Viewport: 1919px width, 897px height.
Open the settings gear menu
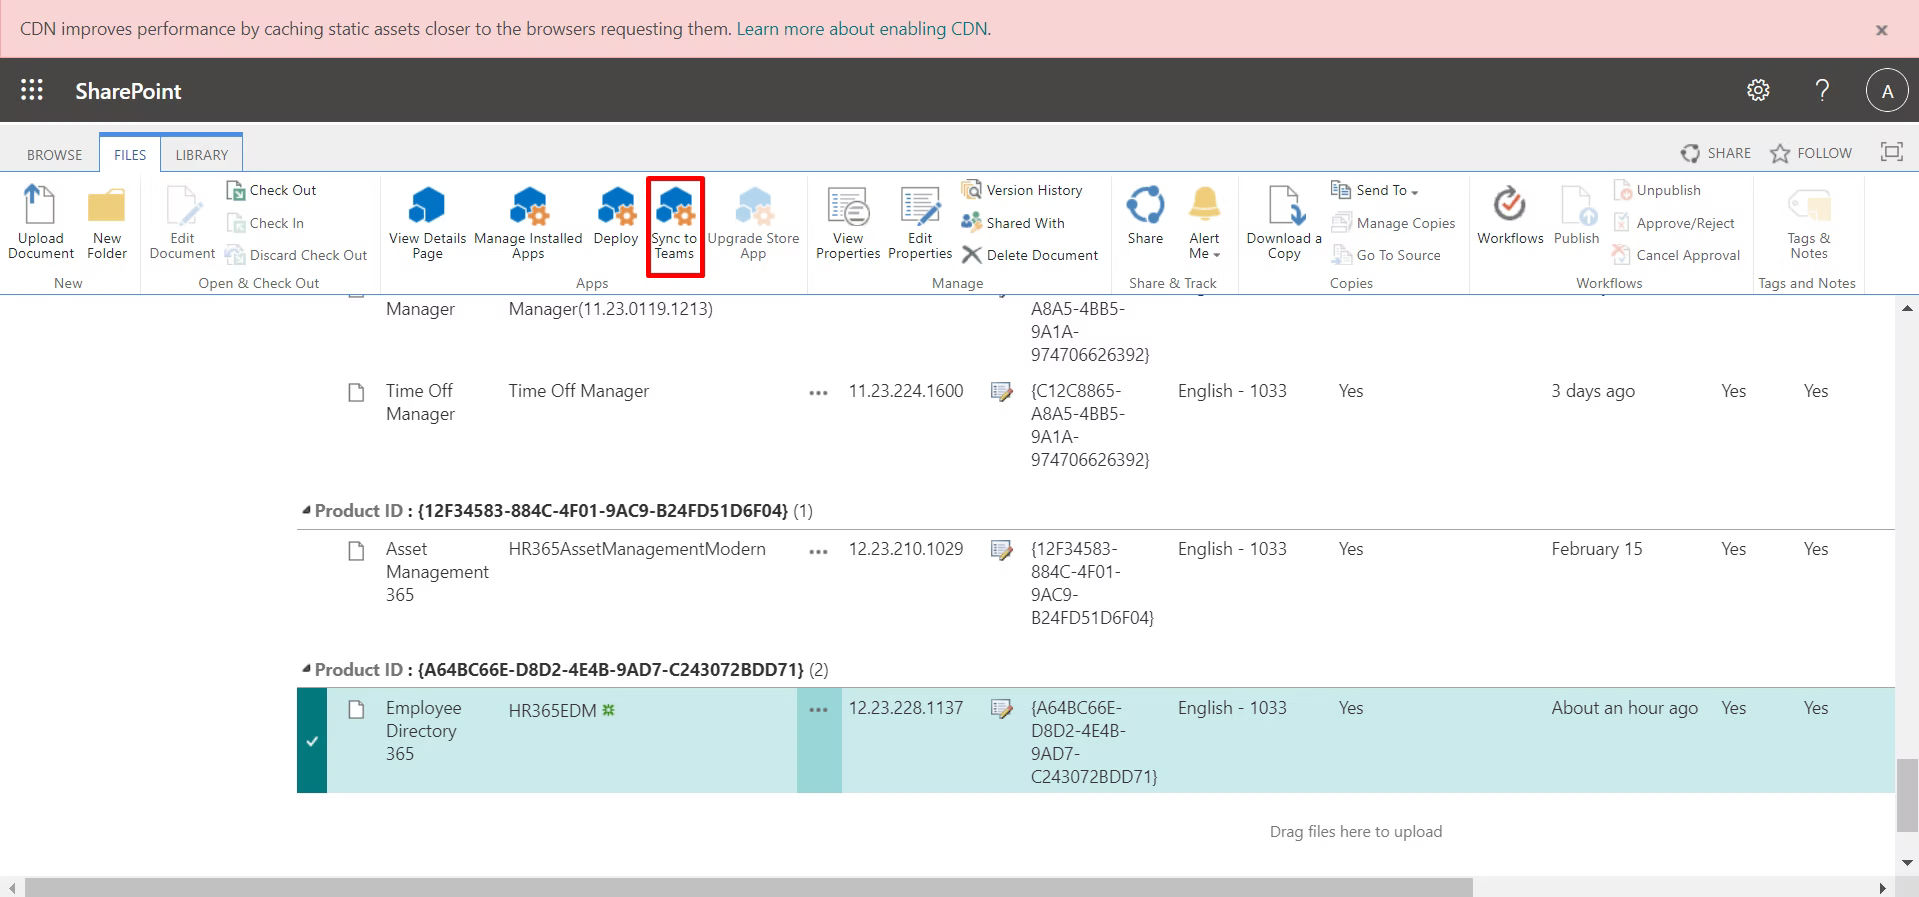pos(1758,90)
